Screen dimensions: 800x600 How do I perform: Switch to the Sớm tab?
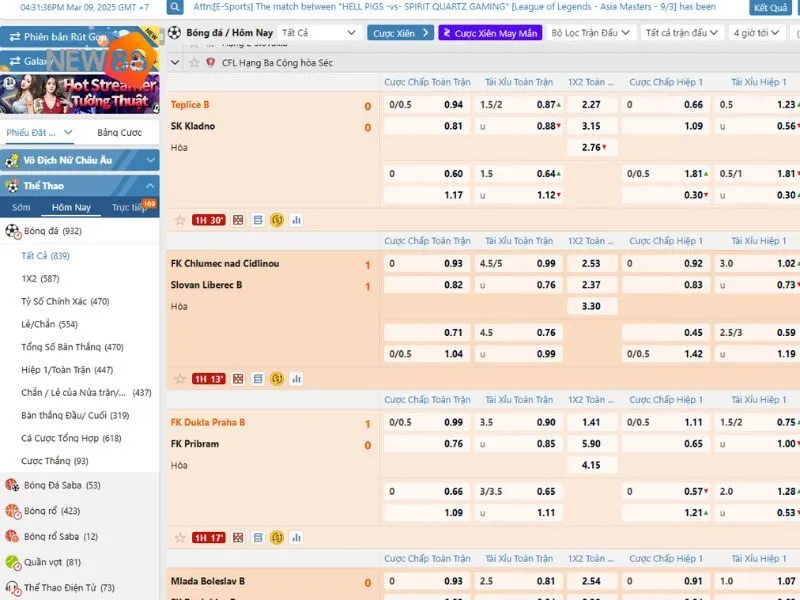tap(21, 207)
